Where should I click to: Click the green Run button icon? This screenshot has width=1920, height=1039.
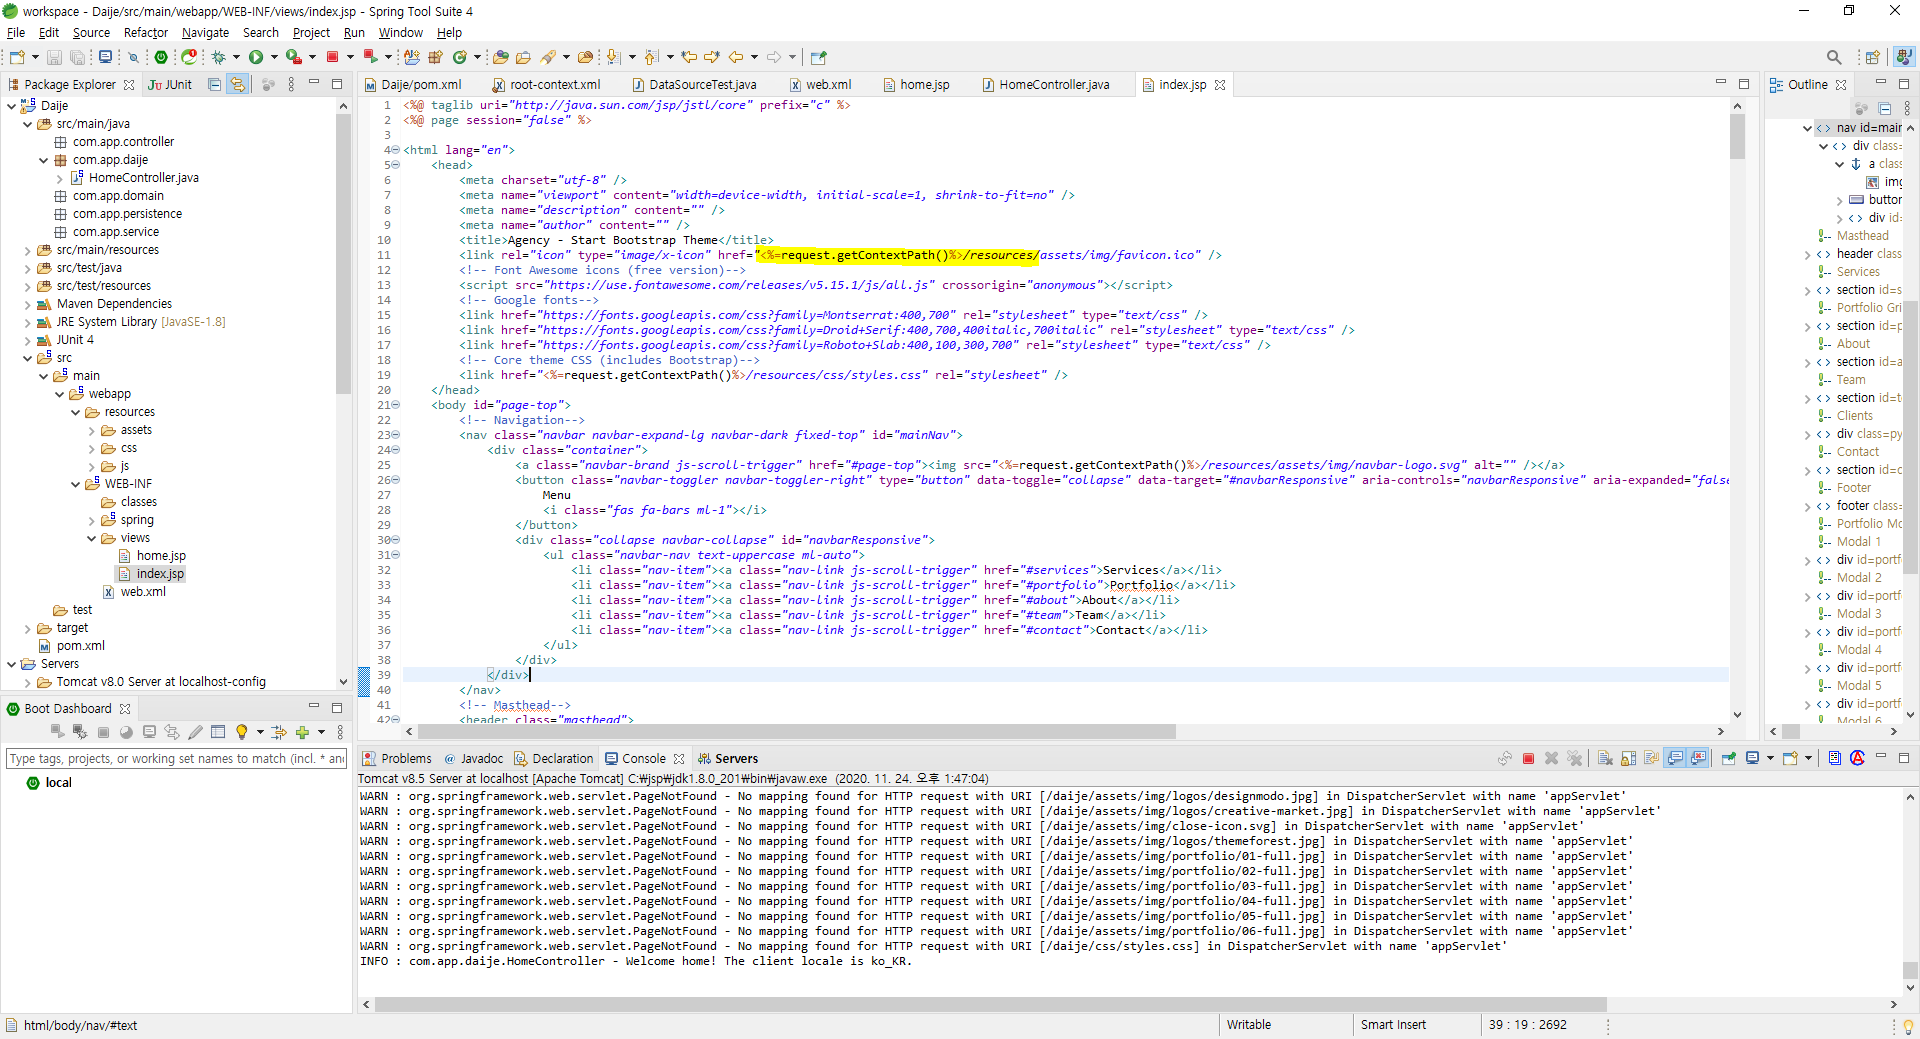pos(256,58)
